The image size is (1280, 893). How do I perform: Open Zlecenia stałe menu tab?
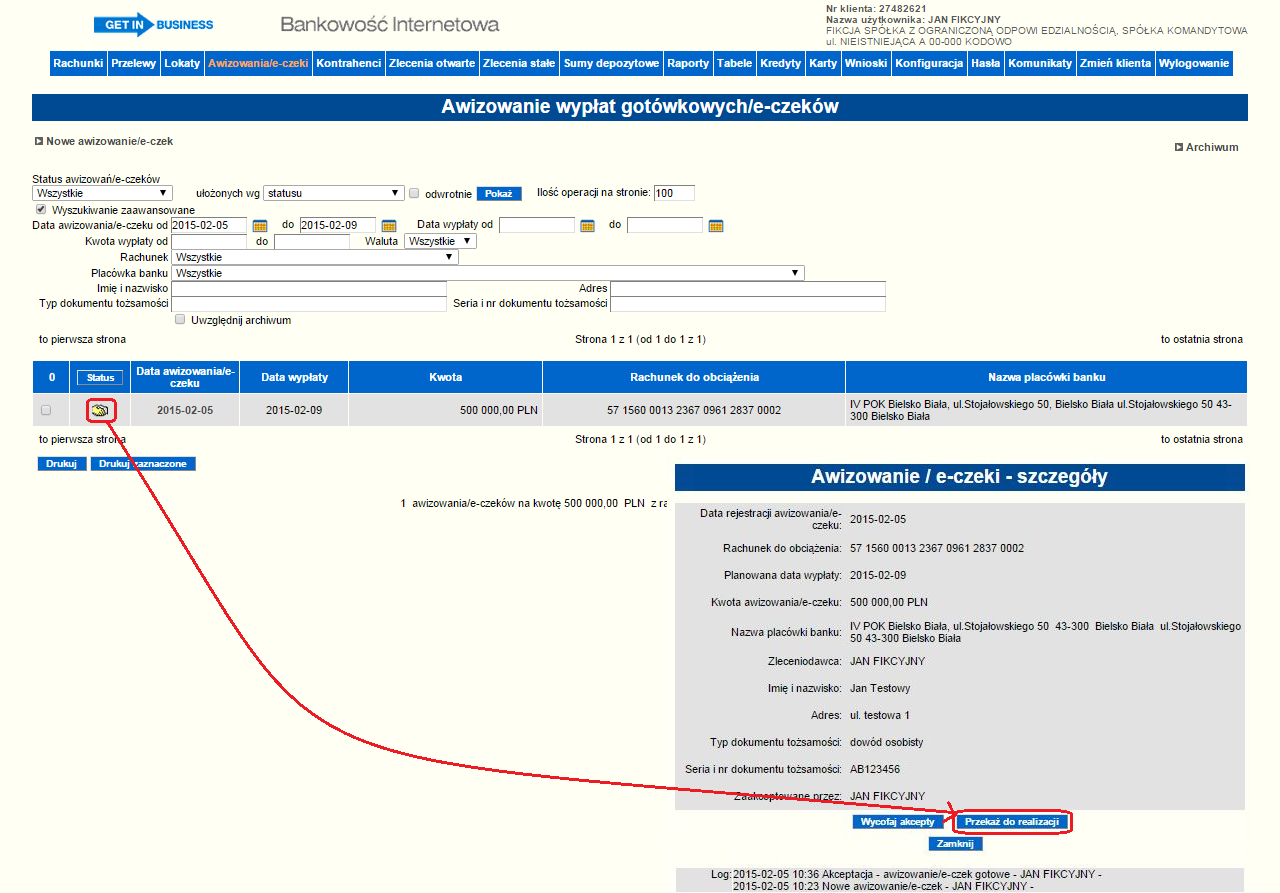(x=519, y=63)
